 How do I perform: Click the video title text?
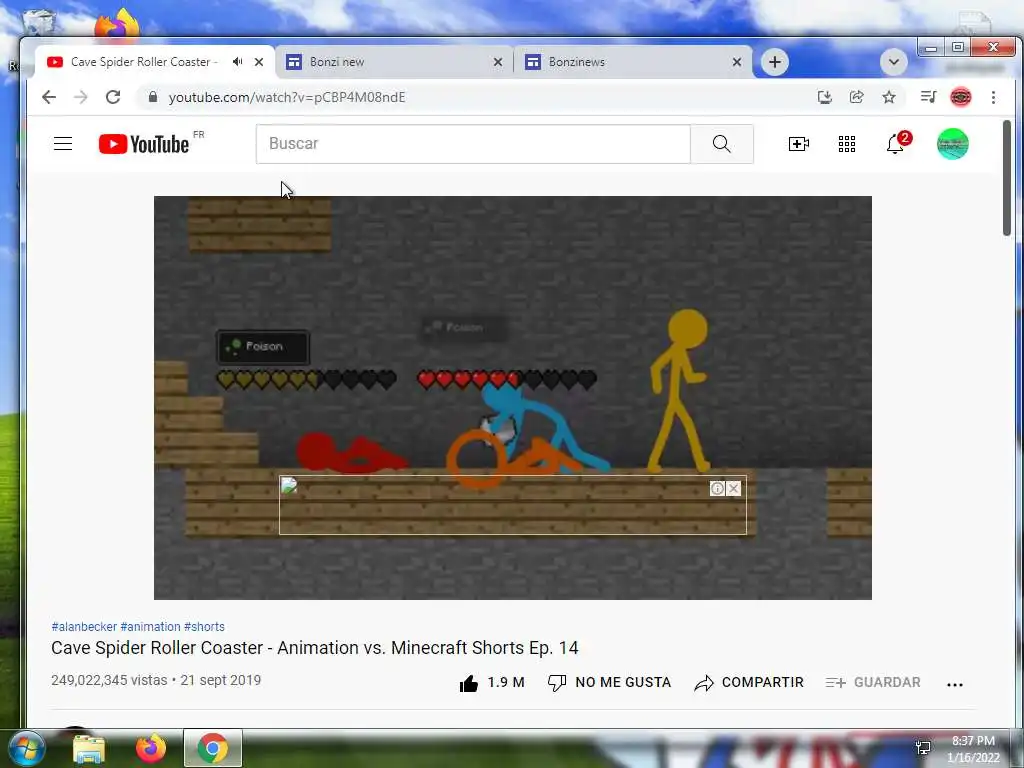coord(315,648)
